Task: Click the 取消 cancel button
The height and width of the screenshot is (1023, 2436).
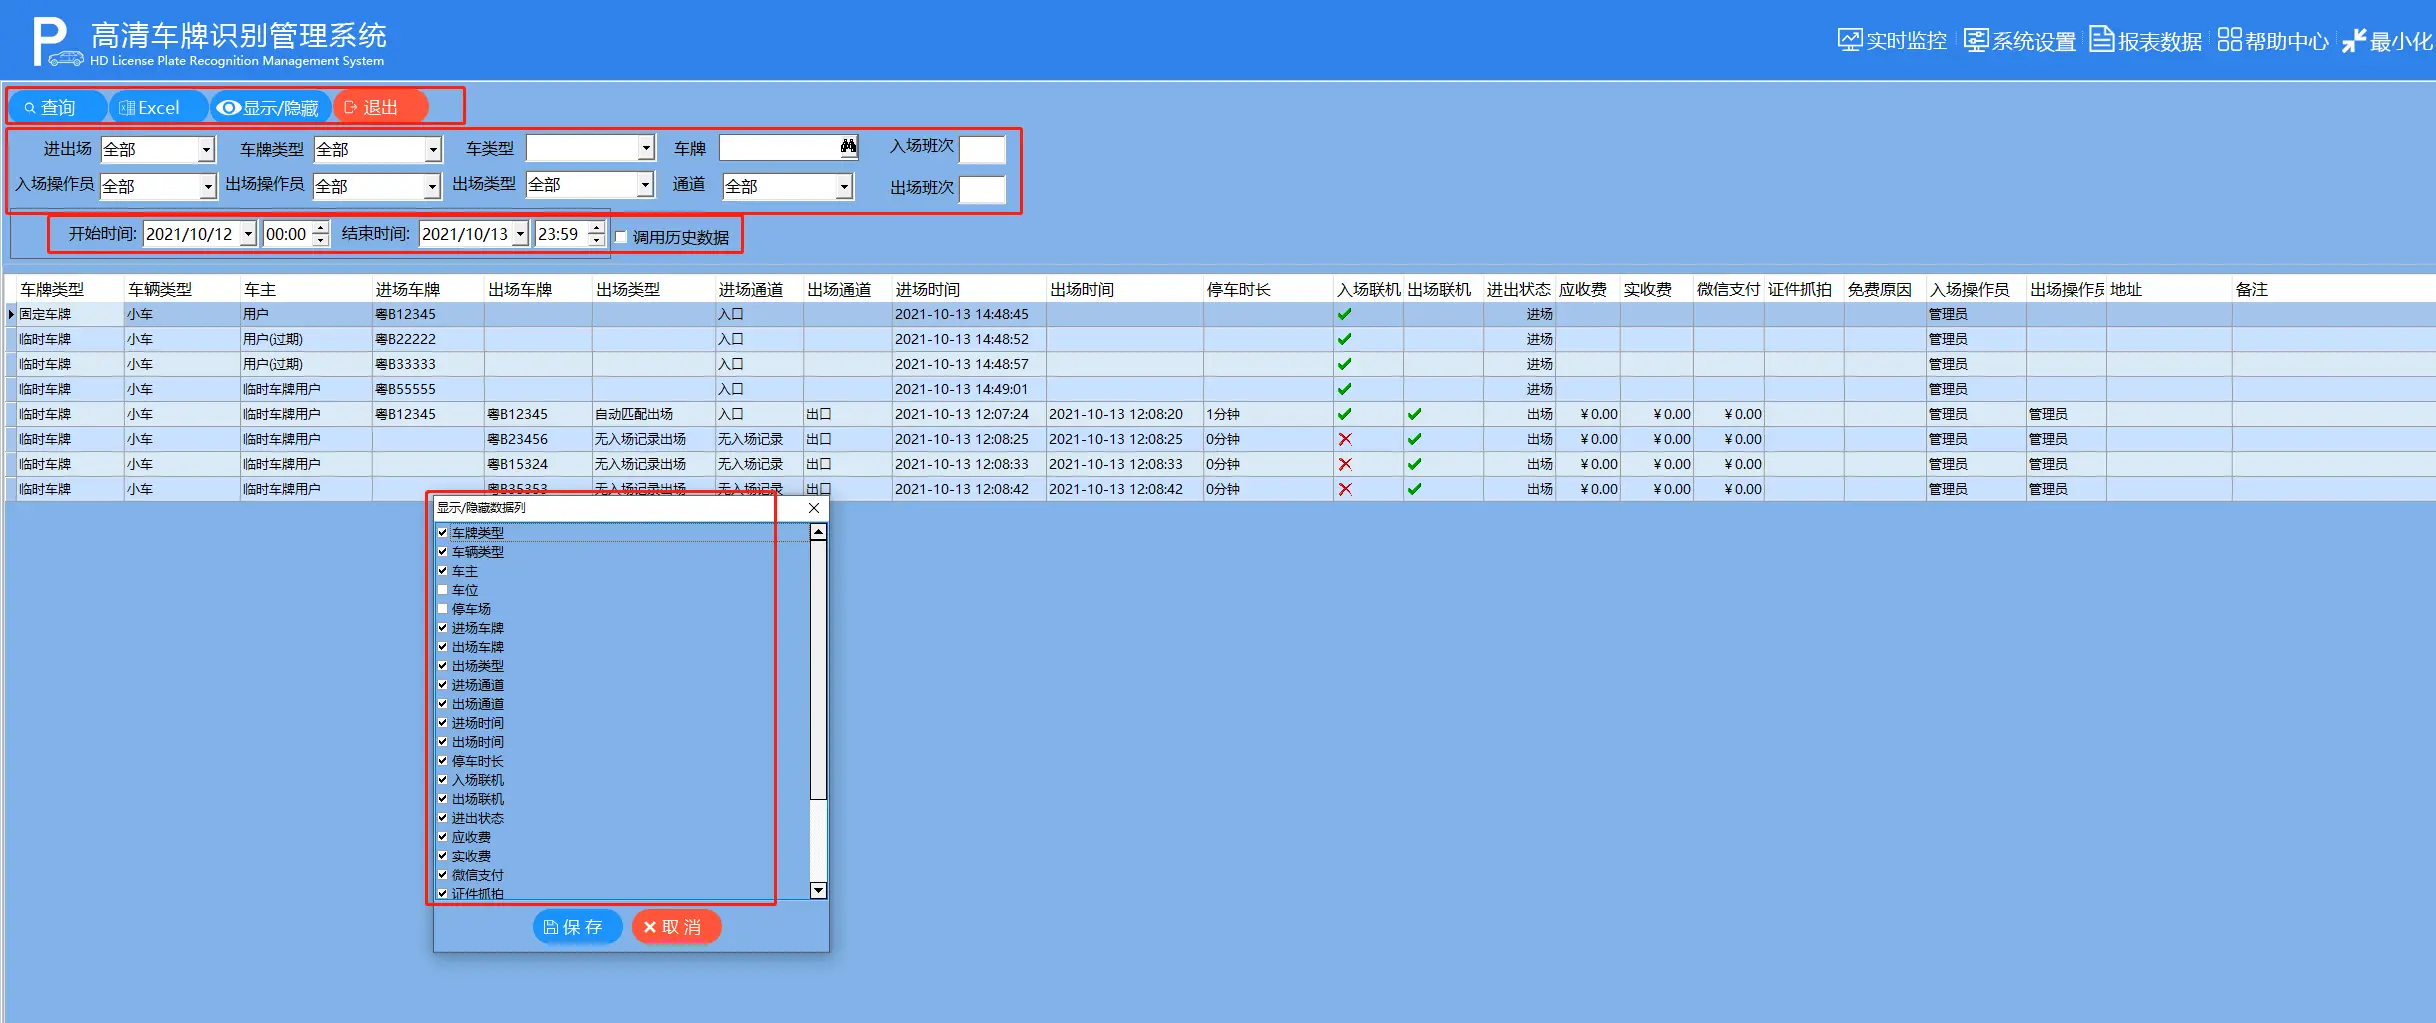Action: (x=673, y=927)
